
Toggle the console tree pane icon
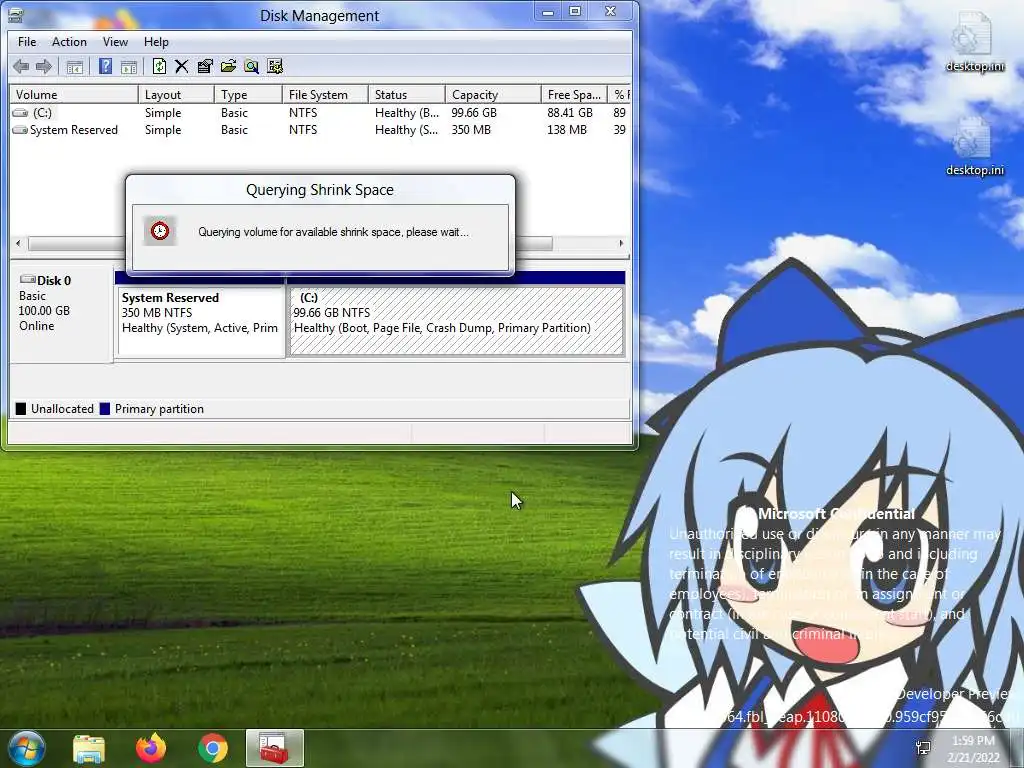(x=74, y=66)
